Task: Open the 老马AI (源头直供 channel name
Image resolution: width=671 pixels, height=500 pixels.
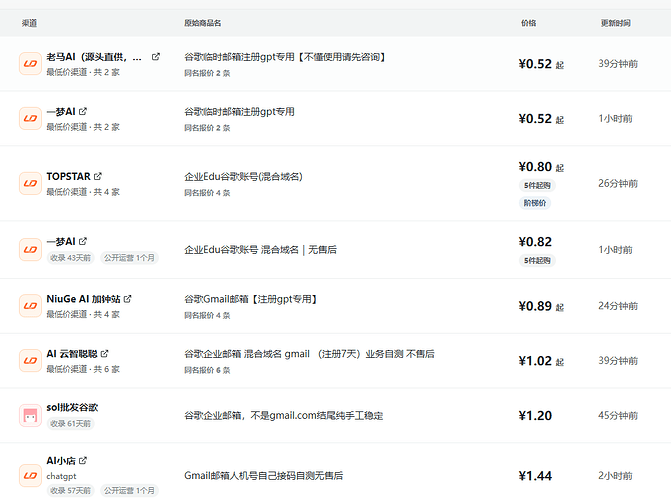Action: (94, 57)
